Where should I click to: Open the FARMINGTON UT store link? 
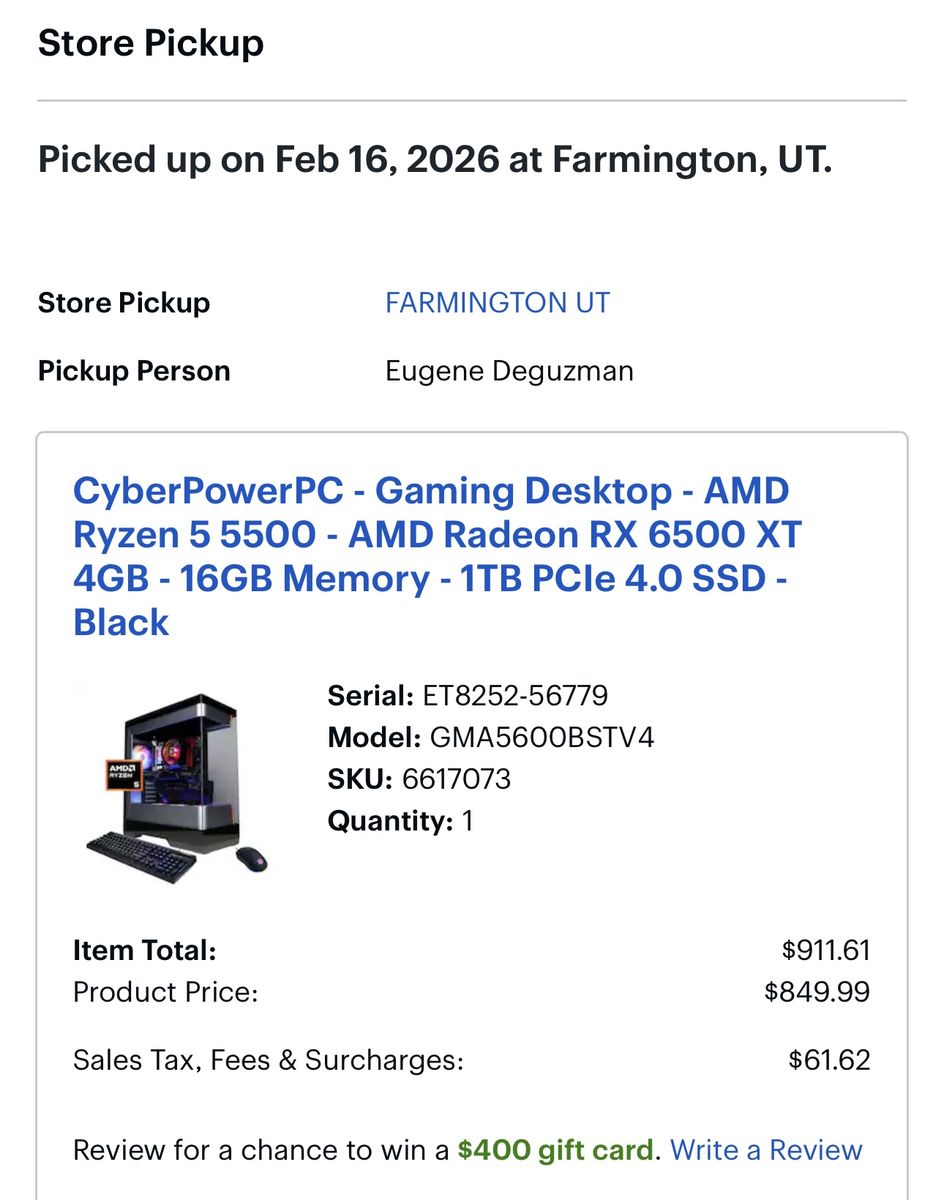click(x=497, y=303)
